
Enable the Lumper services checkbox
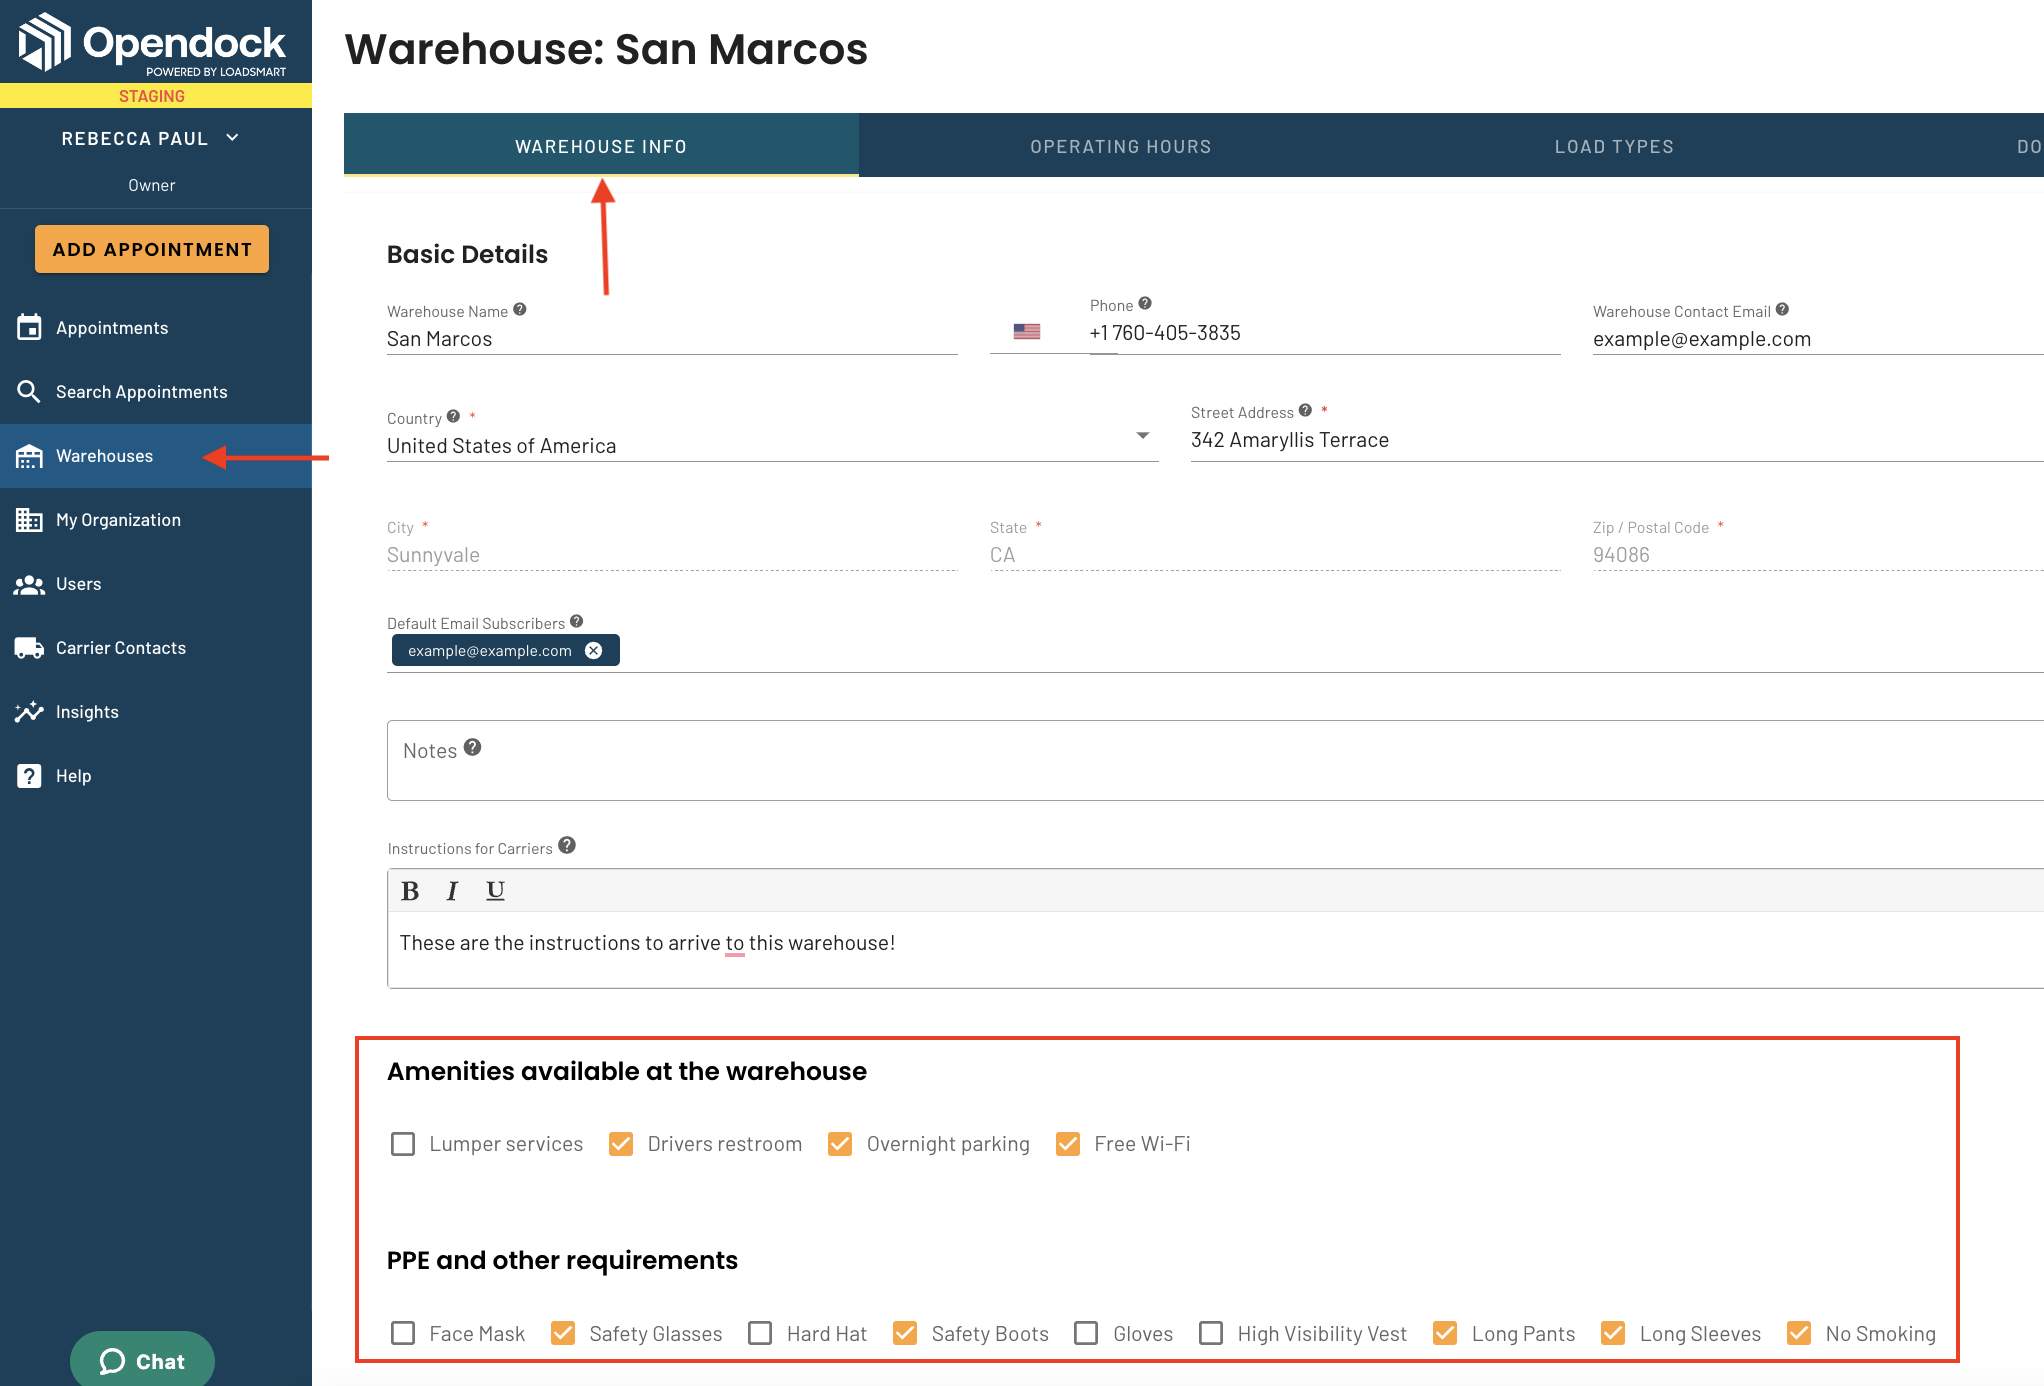[x=403, y=1144]
